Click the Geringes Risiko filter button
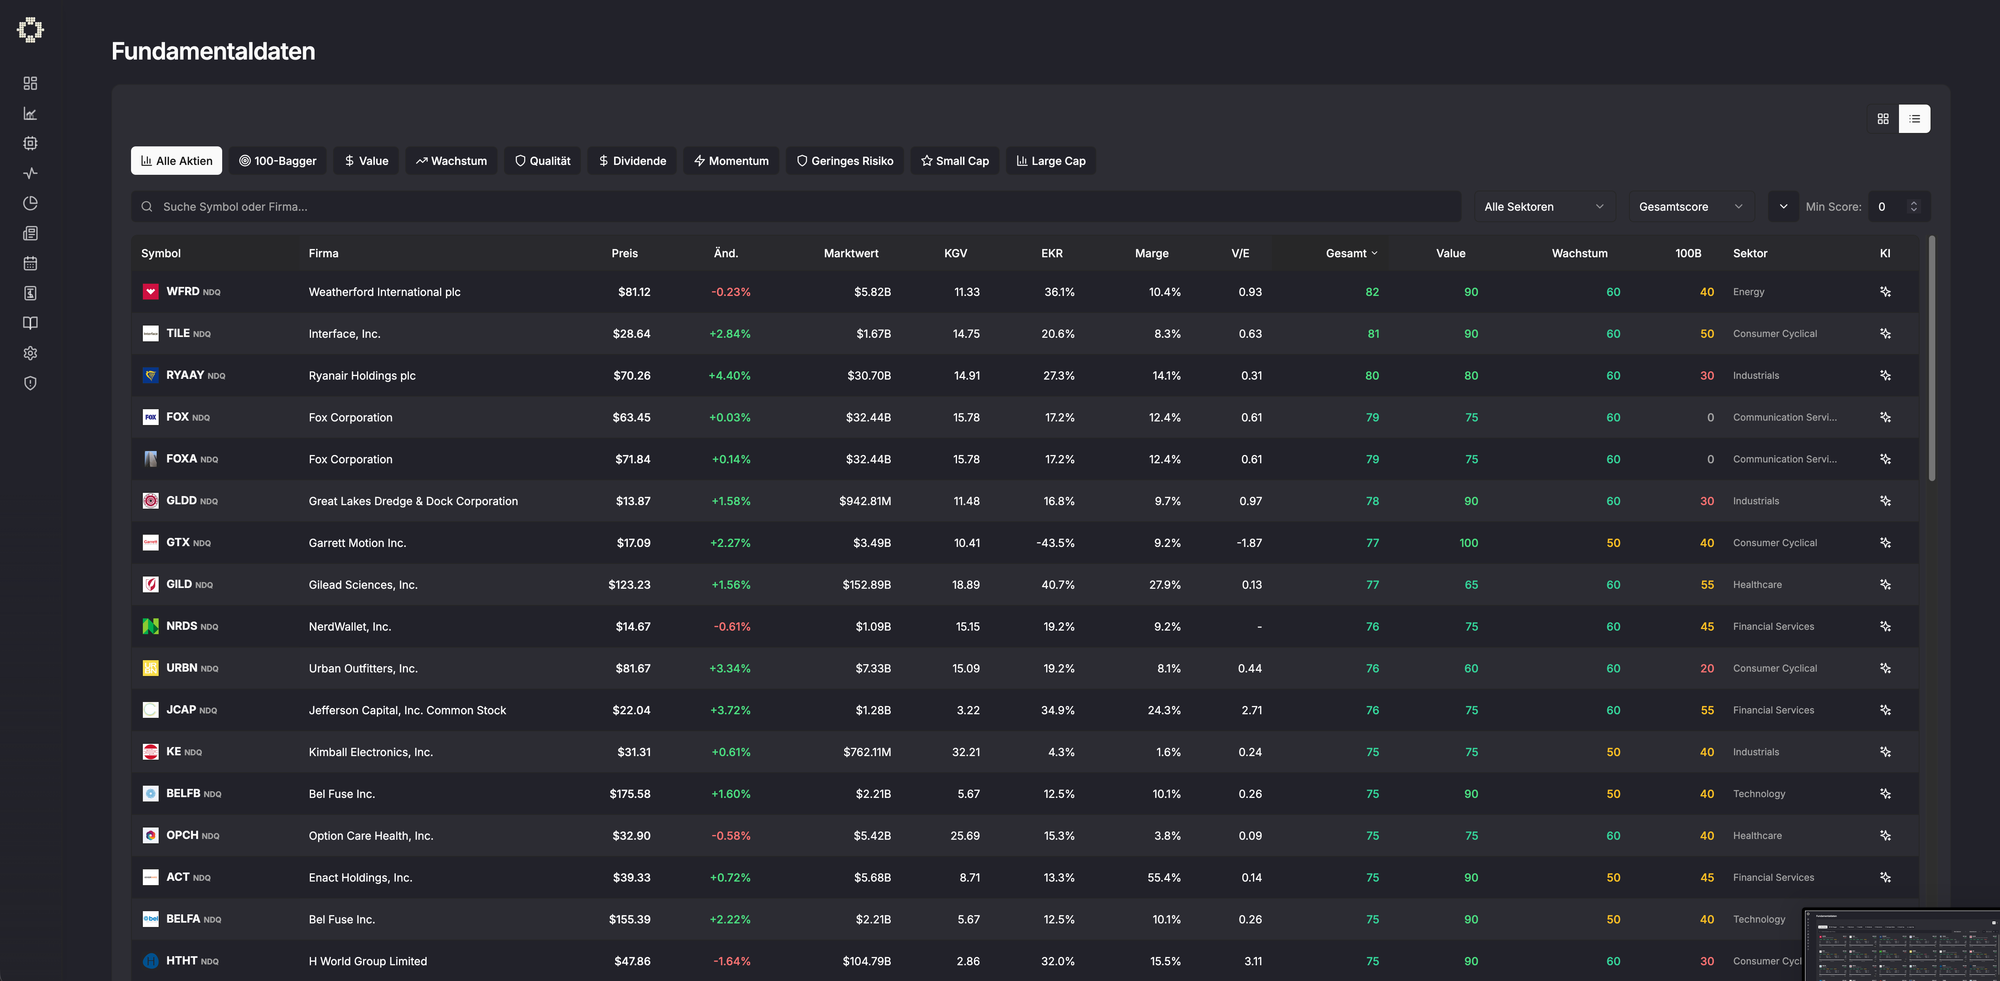This screenshot has height=981, width=2000. [x=845, y=161]
